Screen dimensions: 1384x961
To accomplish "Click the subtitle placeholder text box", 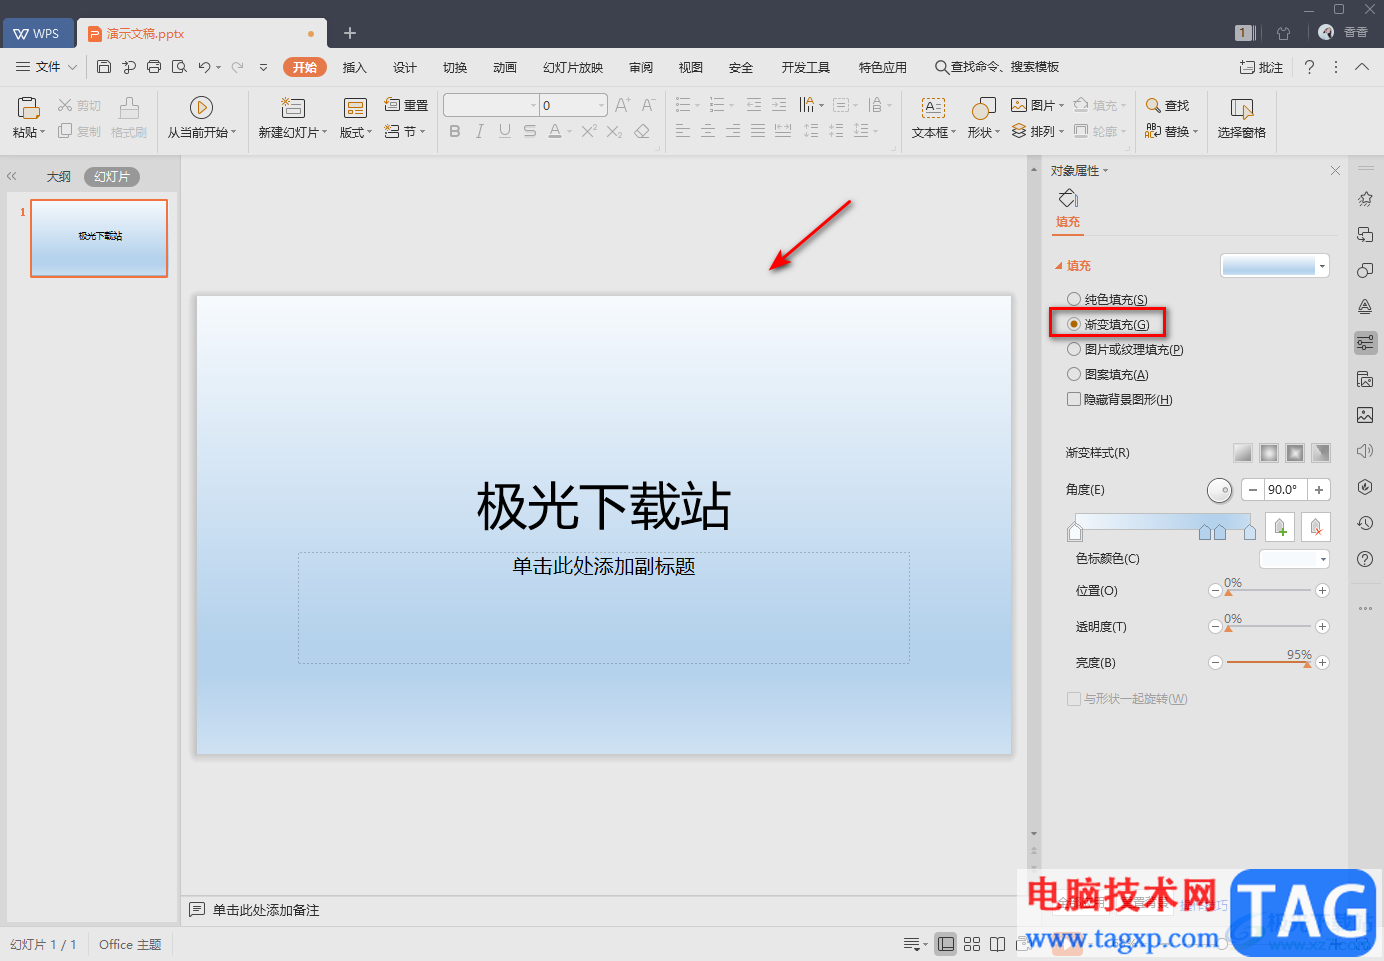I will [604, 607].
